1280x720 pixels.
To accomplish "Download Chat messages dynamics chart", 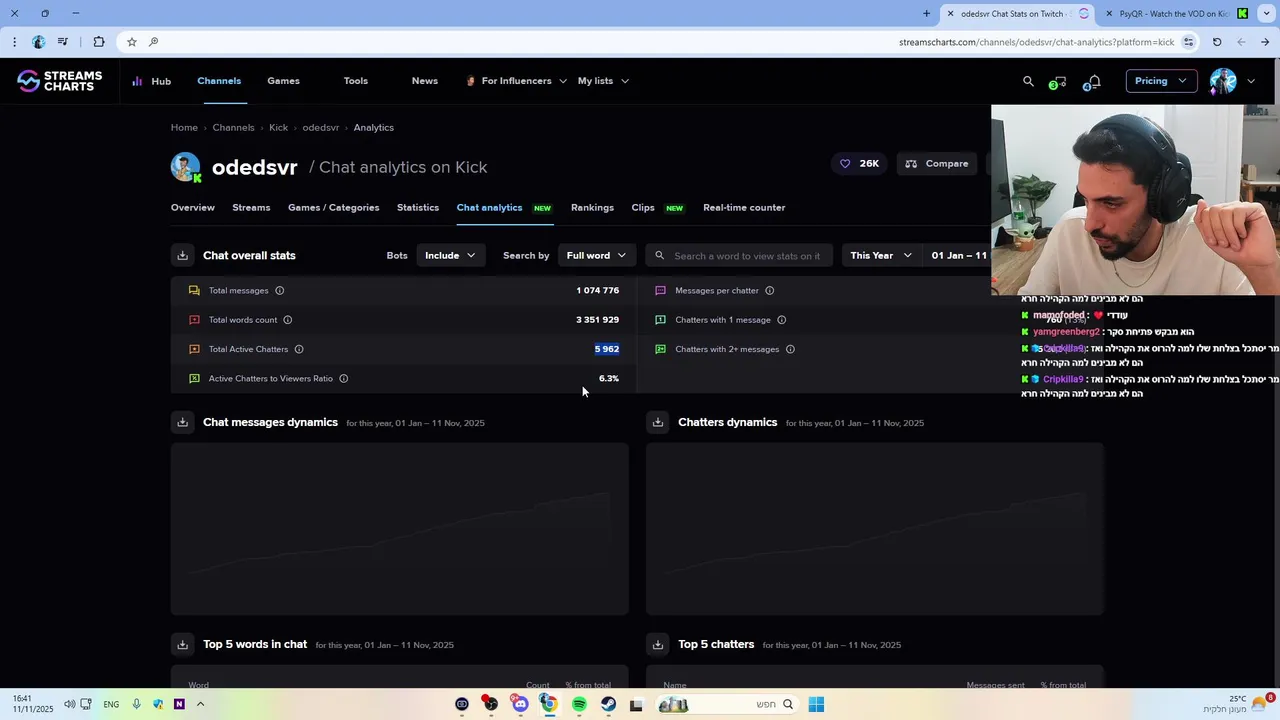I will tap(182, 422).
